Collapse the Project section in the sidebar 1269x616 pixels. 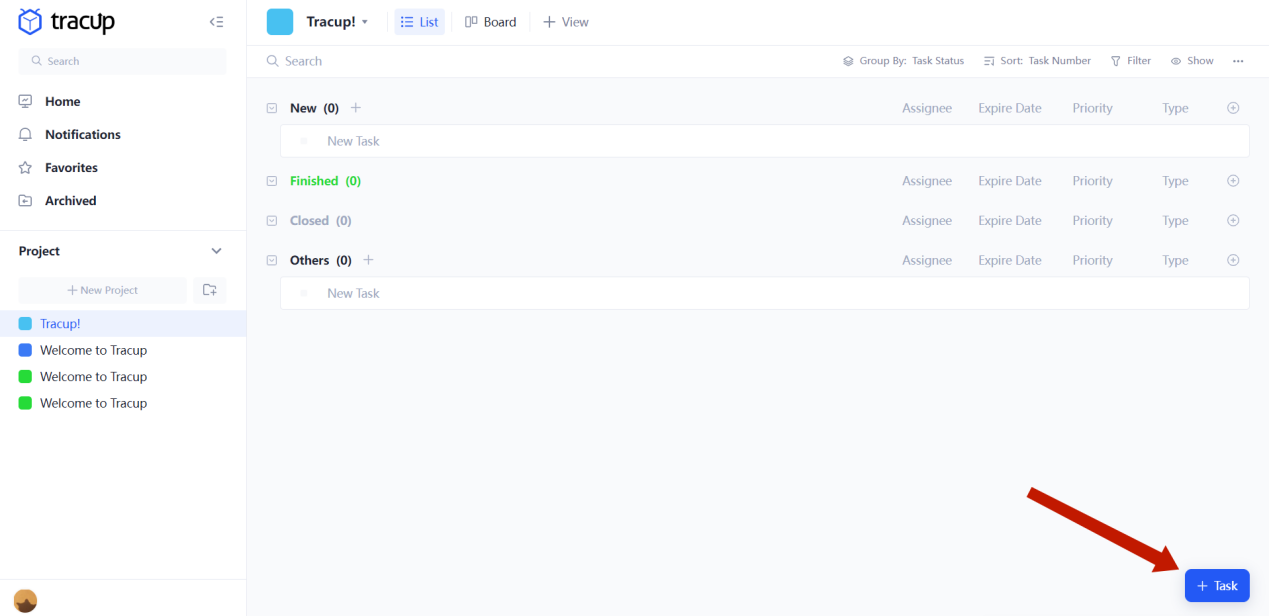pyautogui.click(x=216, y=250)
